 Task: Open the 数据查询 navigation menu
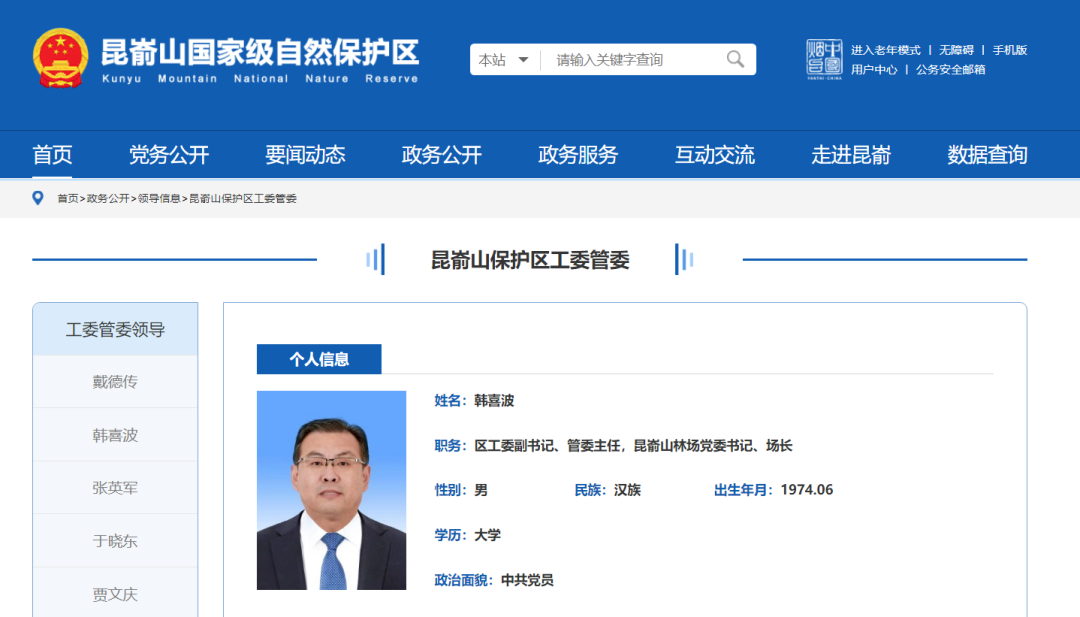(986, 154)
